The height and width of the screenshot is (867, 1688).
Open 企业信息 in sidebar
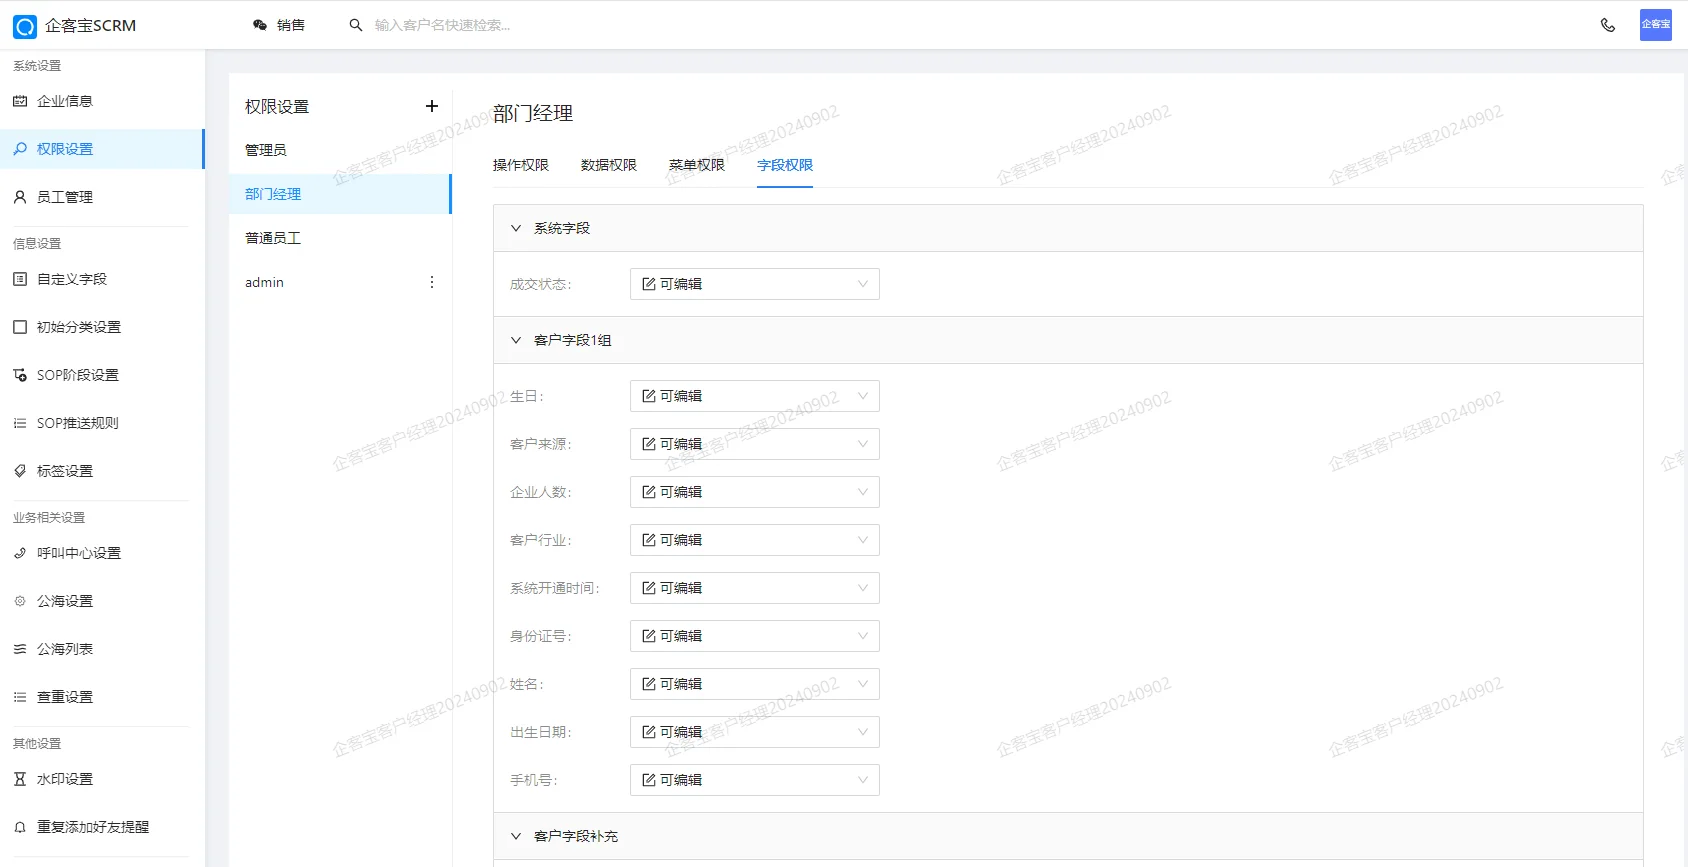[102, 101]
